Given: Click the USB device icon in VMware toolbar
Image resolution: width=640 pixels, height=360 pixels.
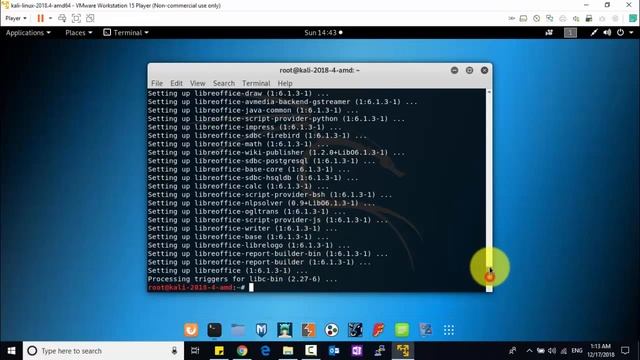Looking at the screenshot, I should click(x=589, y=18).
